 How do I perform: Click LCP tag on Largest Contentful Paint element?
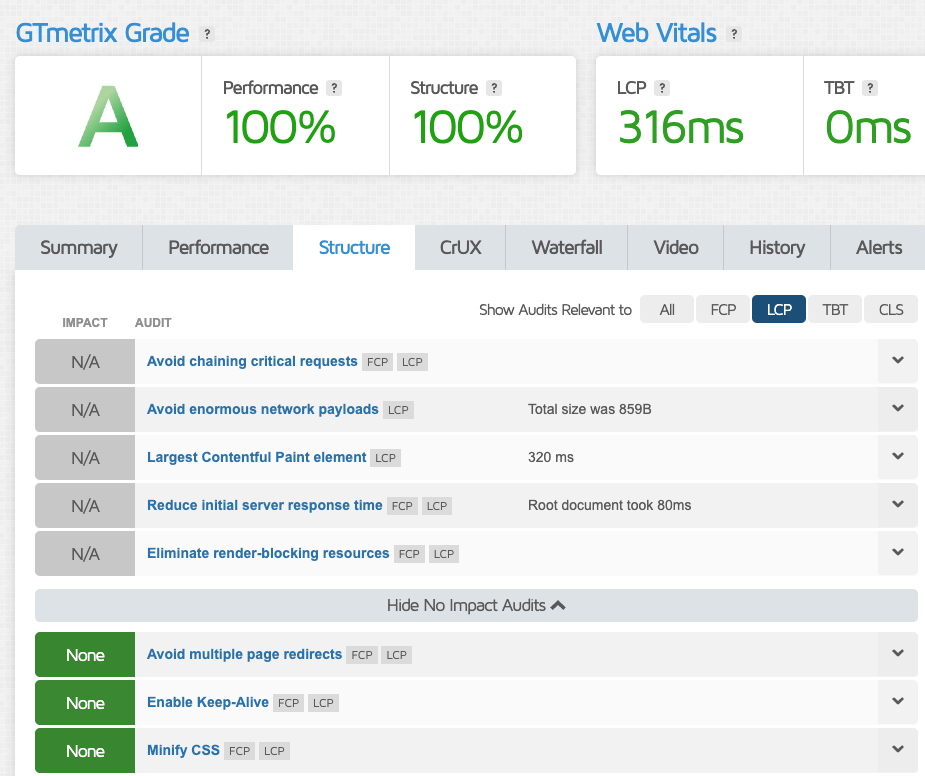tap(385, 458)
